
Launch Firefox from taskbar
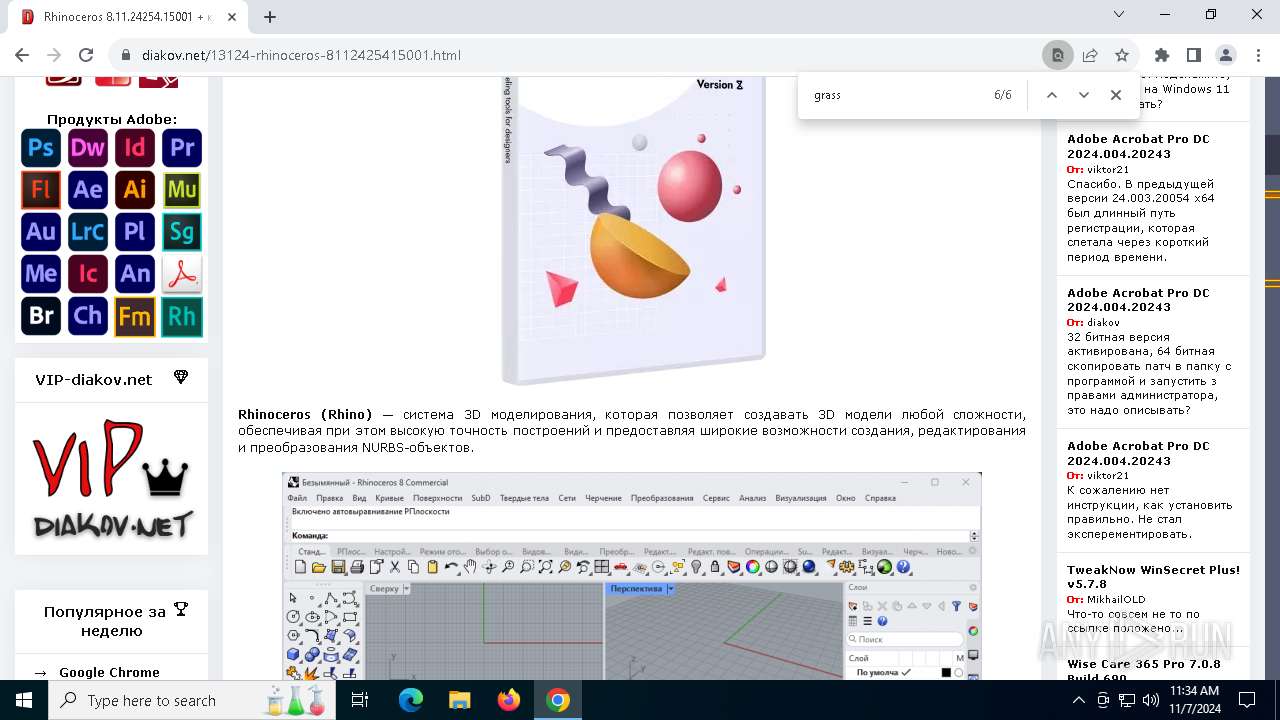(509, 700)
